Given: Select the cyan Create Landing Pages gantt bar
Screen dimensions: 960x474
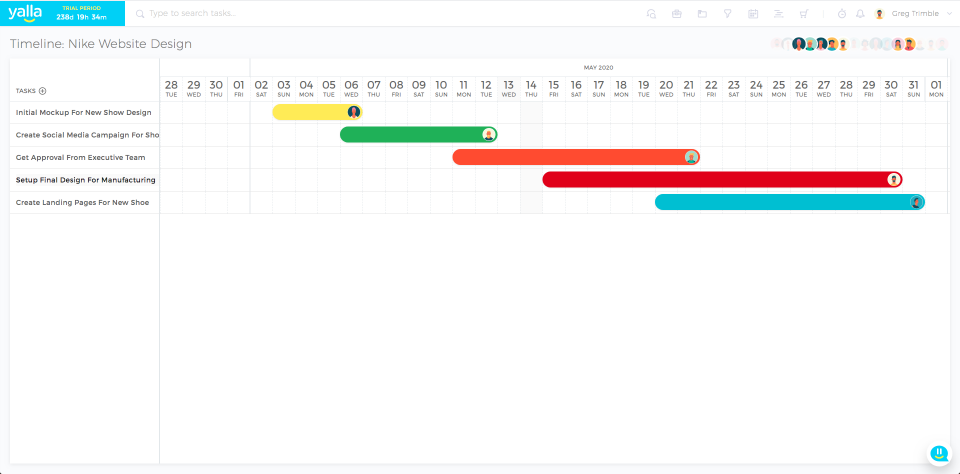Looking at the screenshot, I should point(790,202).
